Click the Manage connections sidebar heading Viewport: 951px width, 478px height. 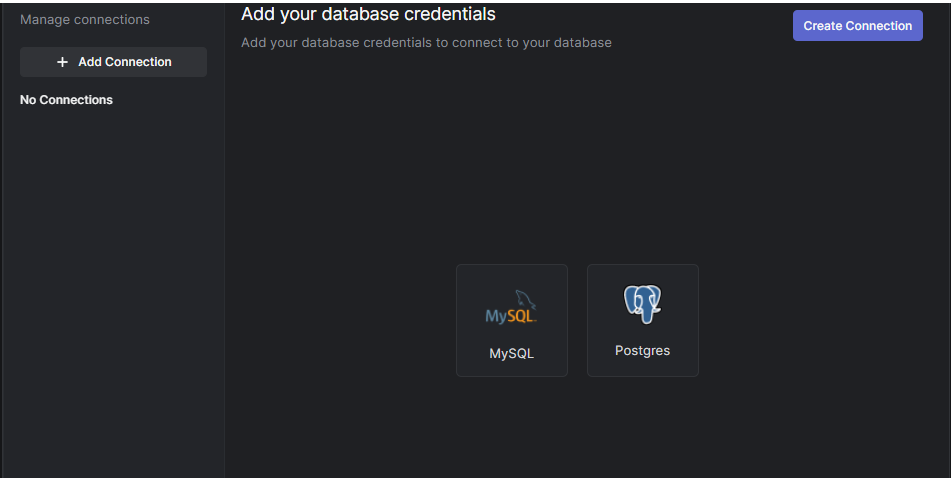pos(85,19)
